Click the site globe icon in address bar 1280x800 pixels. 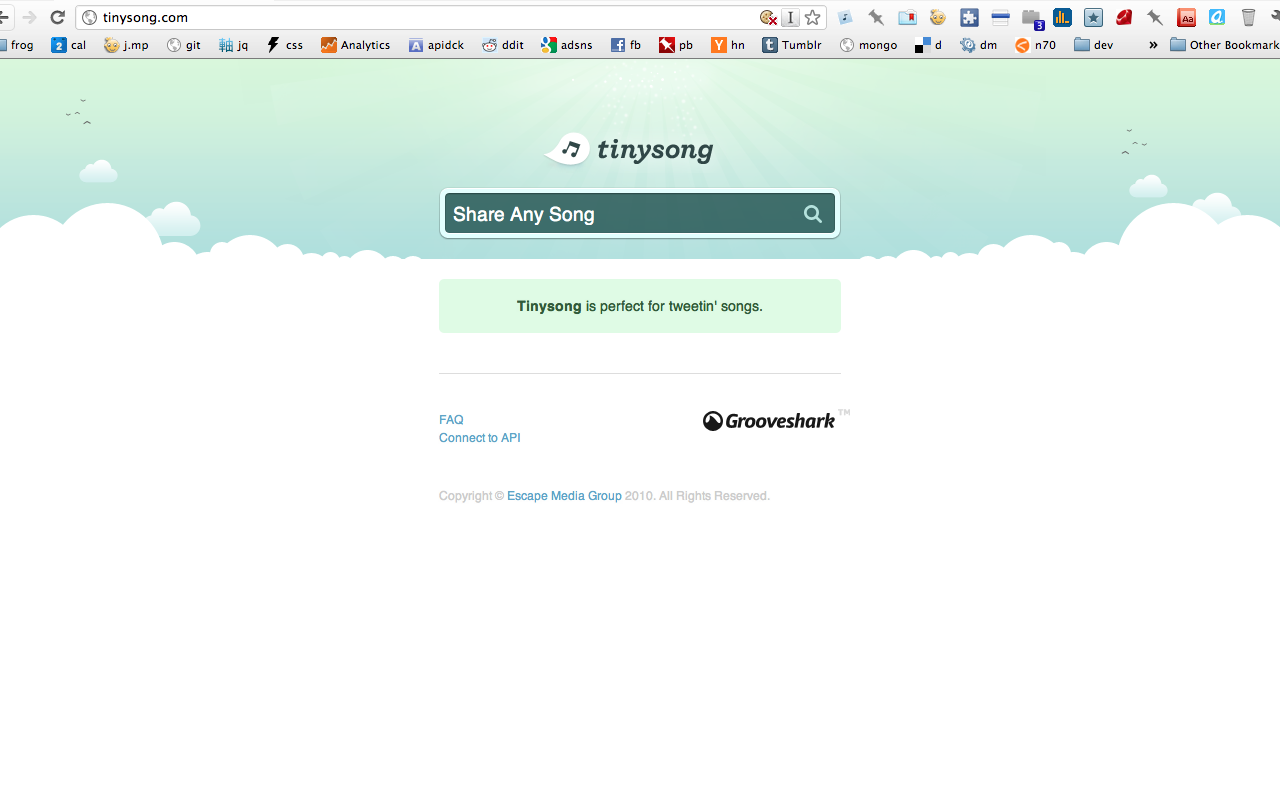tap(89, 17)
